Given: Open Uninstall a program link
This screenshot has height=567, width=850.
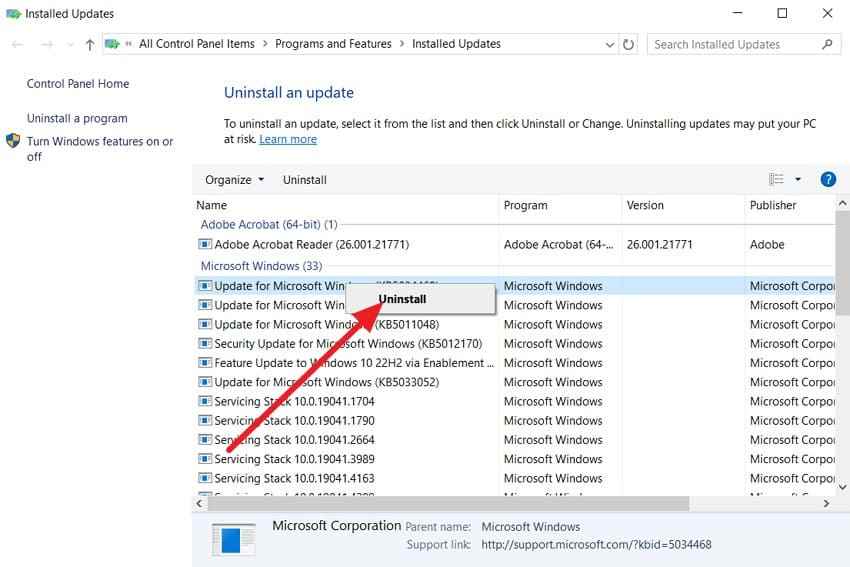Looking at the screenshot, I should 77,118.
